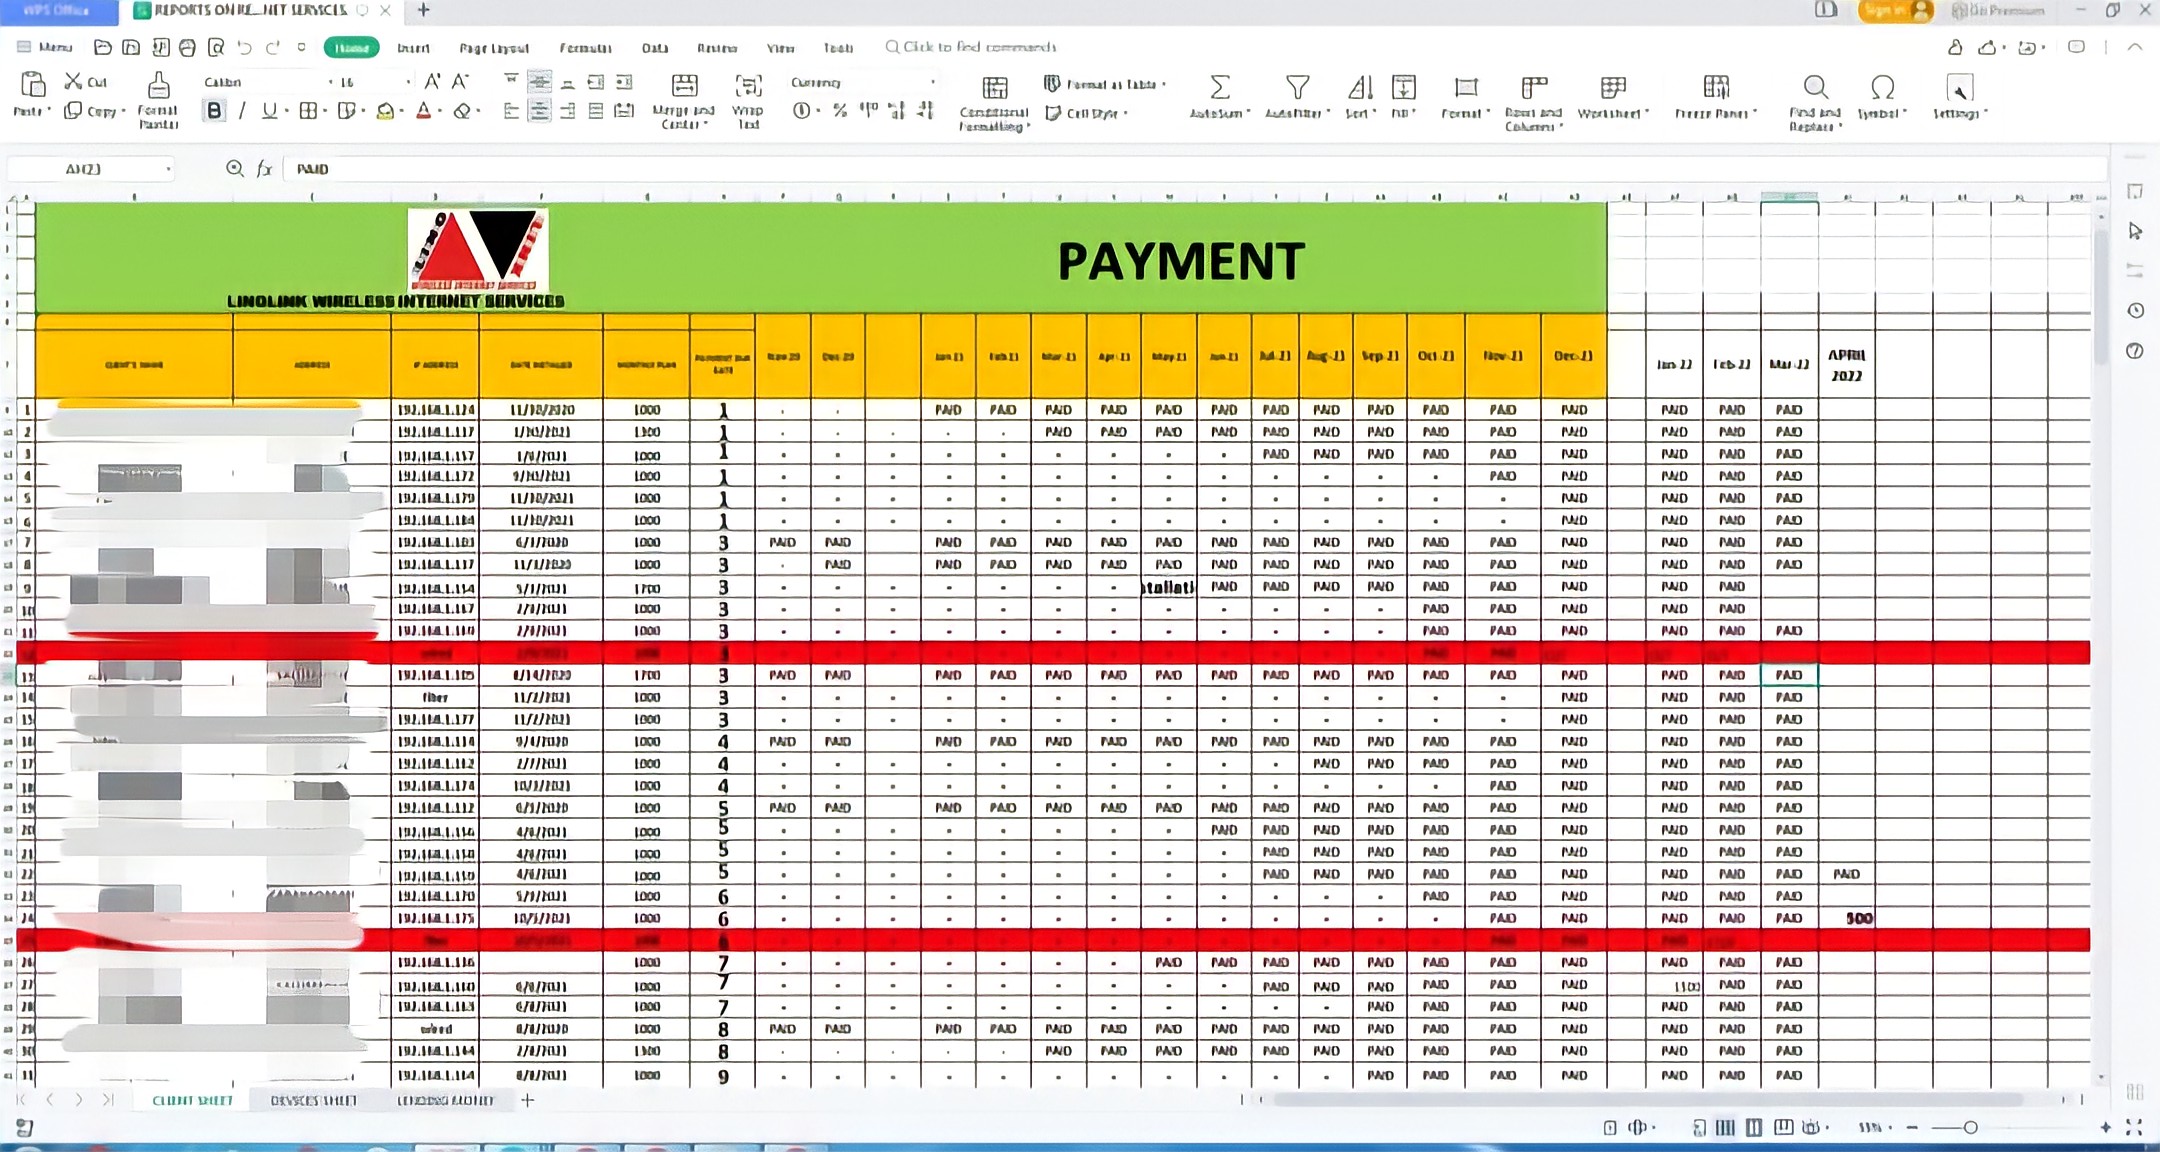Click the AutoSum sigma icon
This screenshot has height=1152, width=2160.
pos(1219,87)
